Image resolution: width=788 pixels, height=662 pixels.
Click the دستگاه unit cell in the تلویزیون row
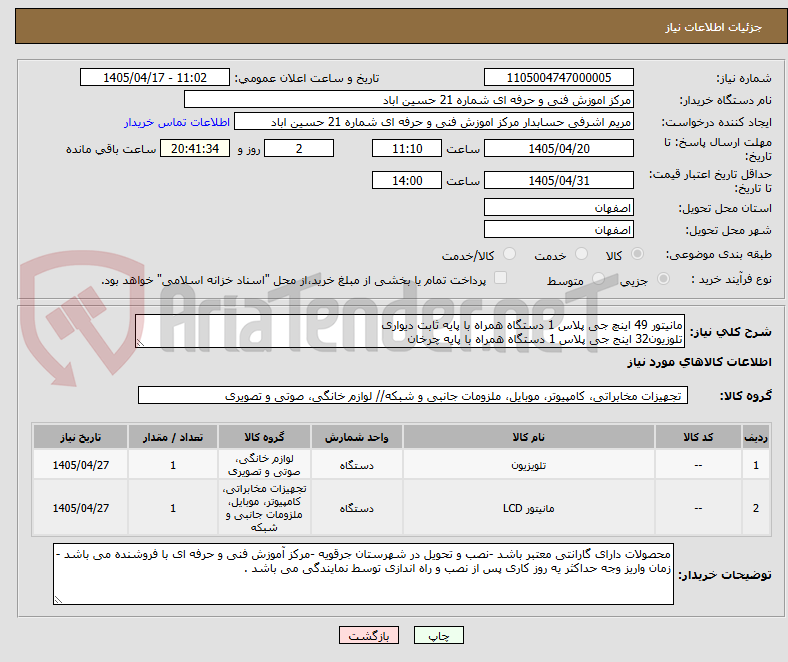(356, 465)
